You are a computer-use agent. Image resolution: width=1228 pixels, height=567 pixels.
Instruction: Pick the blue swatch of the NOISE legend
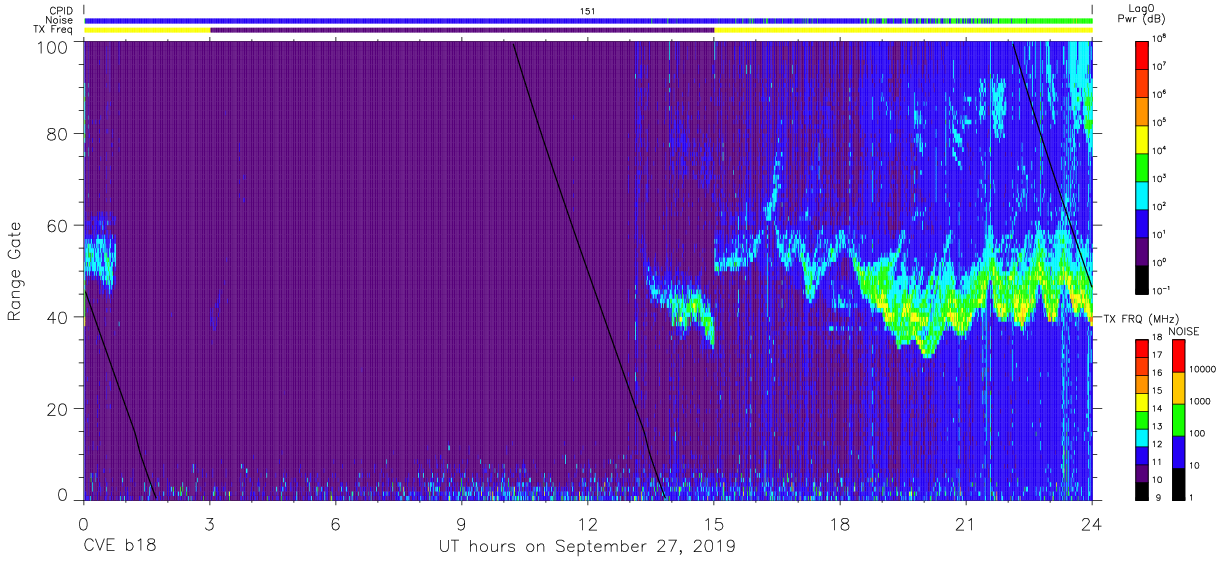[x=1178, y=450]
